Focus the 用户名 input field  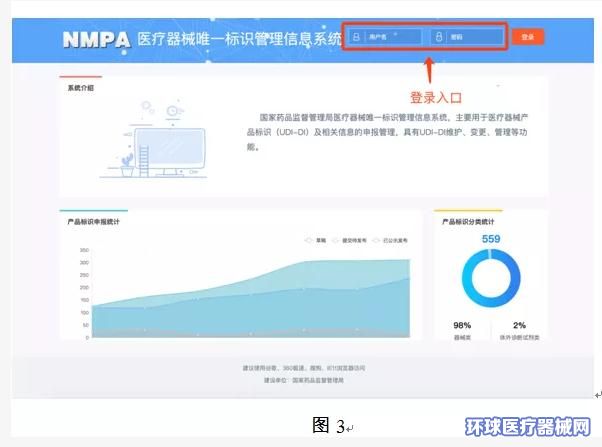pyautogui.click(x=386, y=38)
